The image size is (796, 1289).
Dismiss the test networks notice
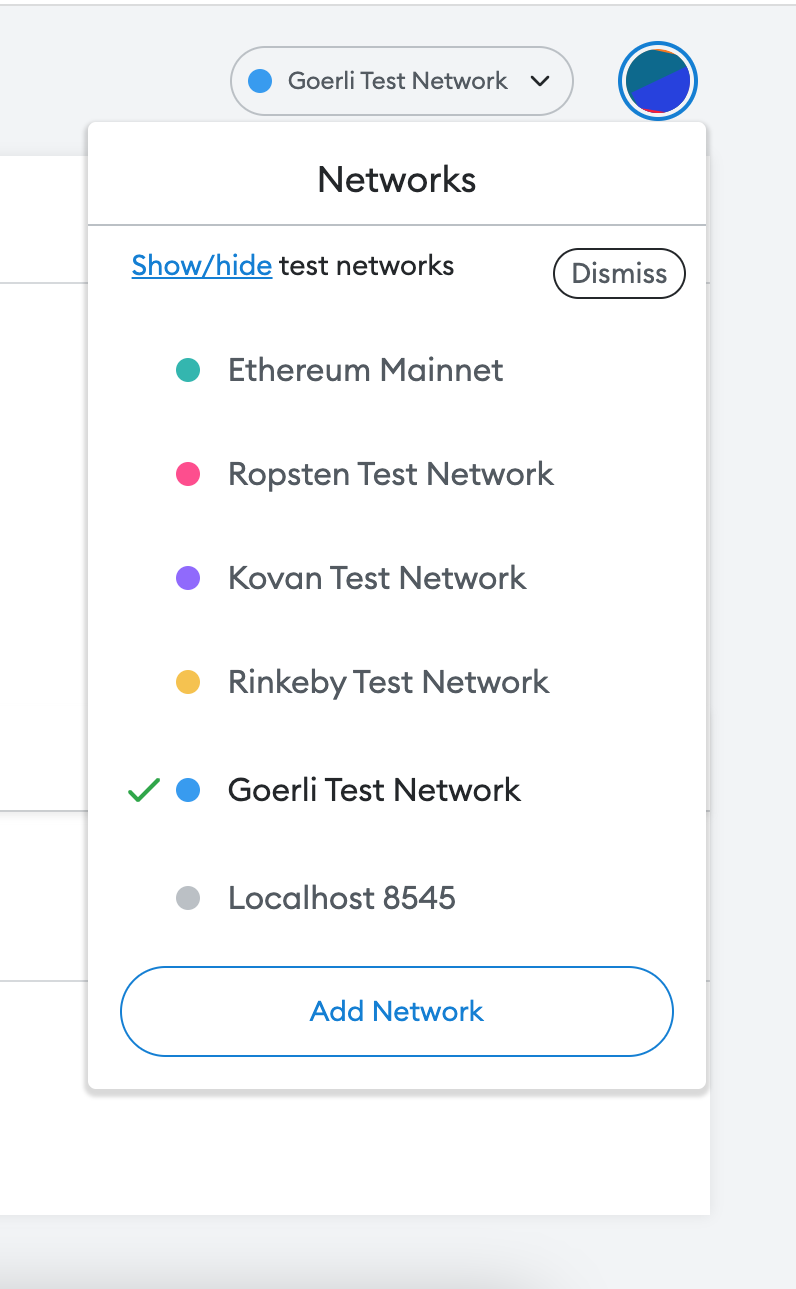619,274
